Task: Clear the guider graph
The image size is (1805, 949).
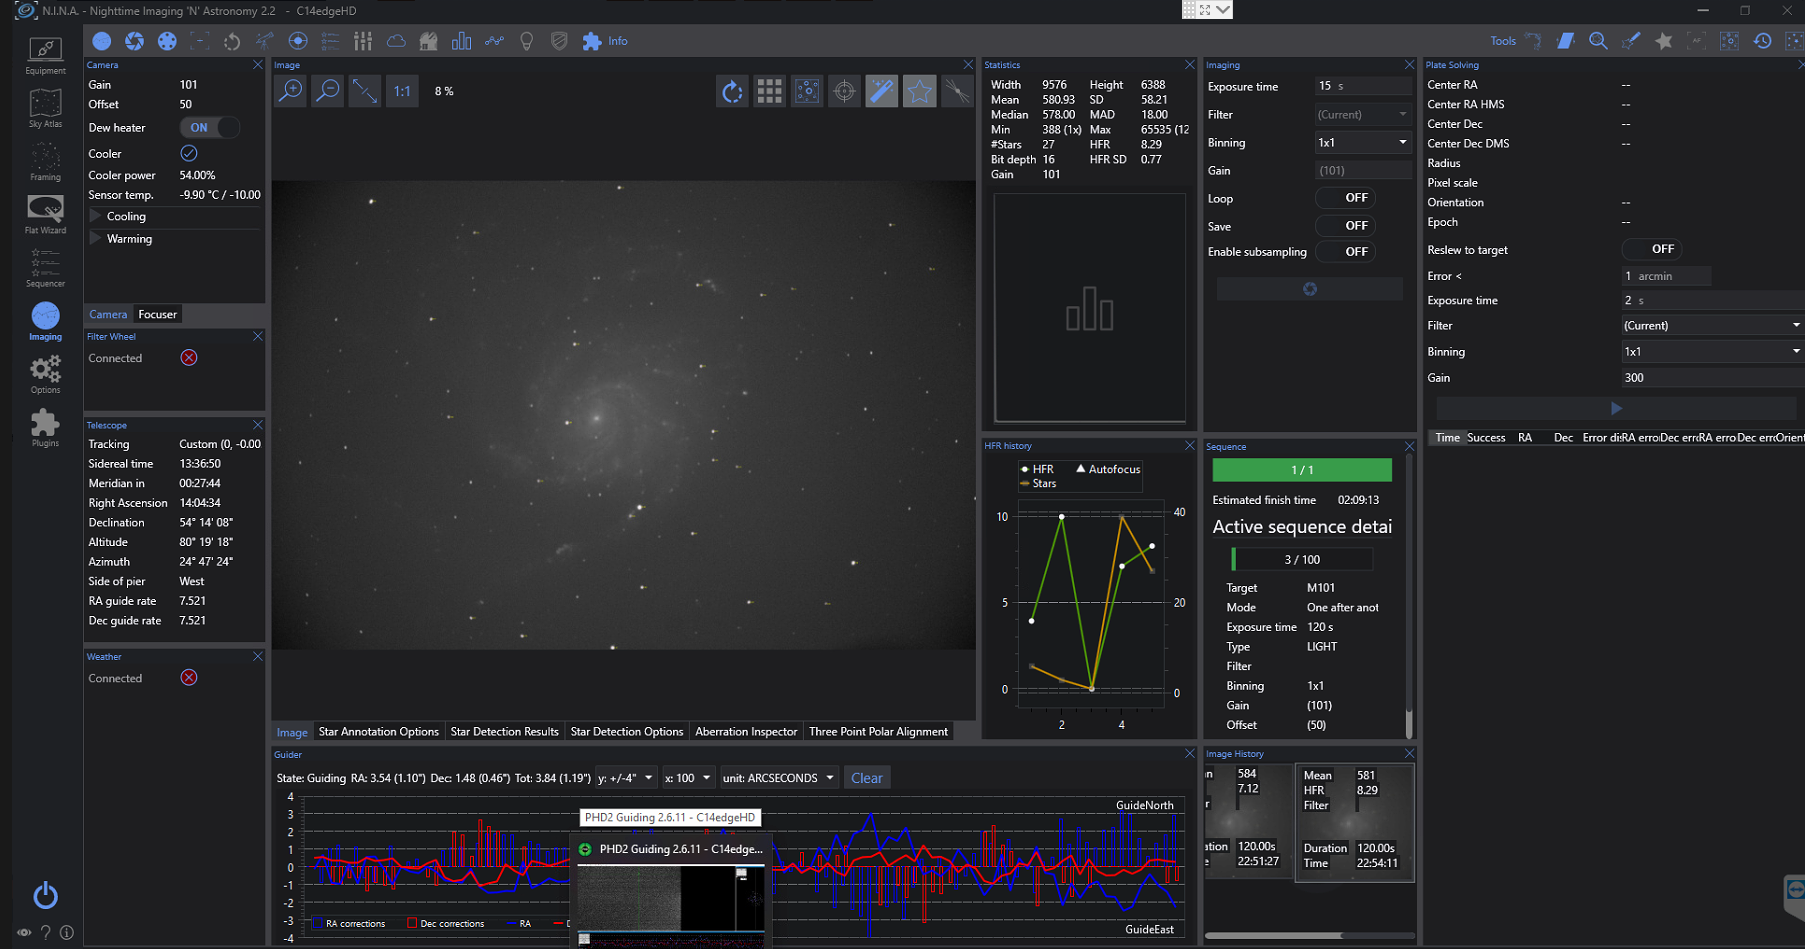Action: click(x=866, y=778)
